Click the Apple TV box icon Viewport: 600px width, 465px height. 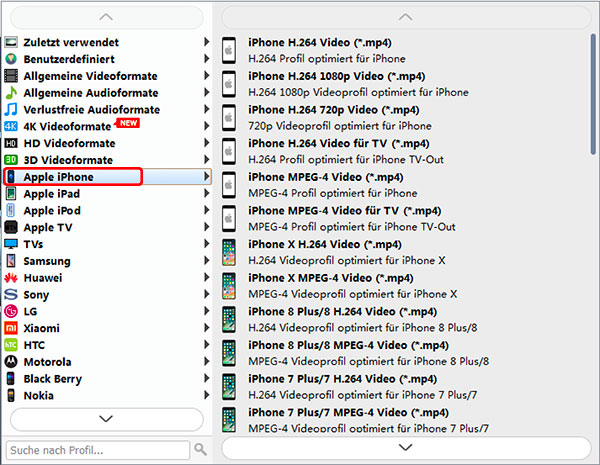[11, 227]
